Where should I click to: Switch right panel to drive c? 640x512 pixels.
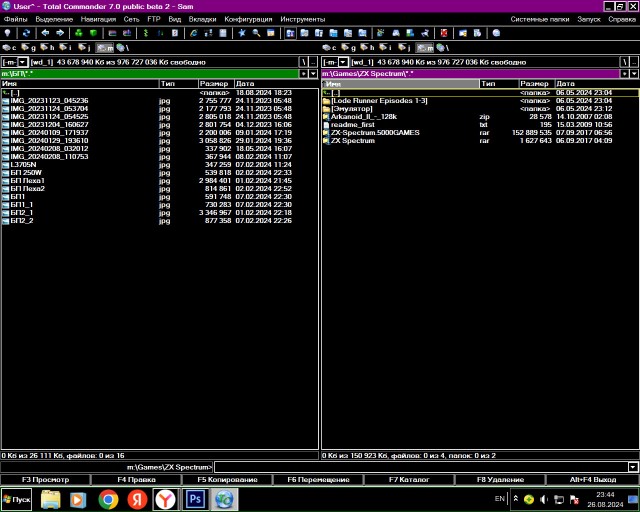(x=330, y=48)
